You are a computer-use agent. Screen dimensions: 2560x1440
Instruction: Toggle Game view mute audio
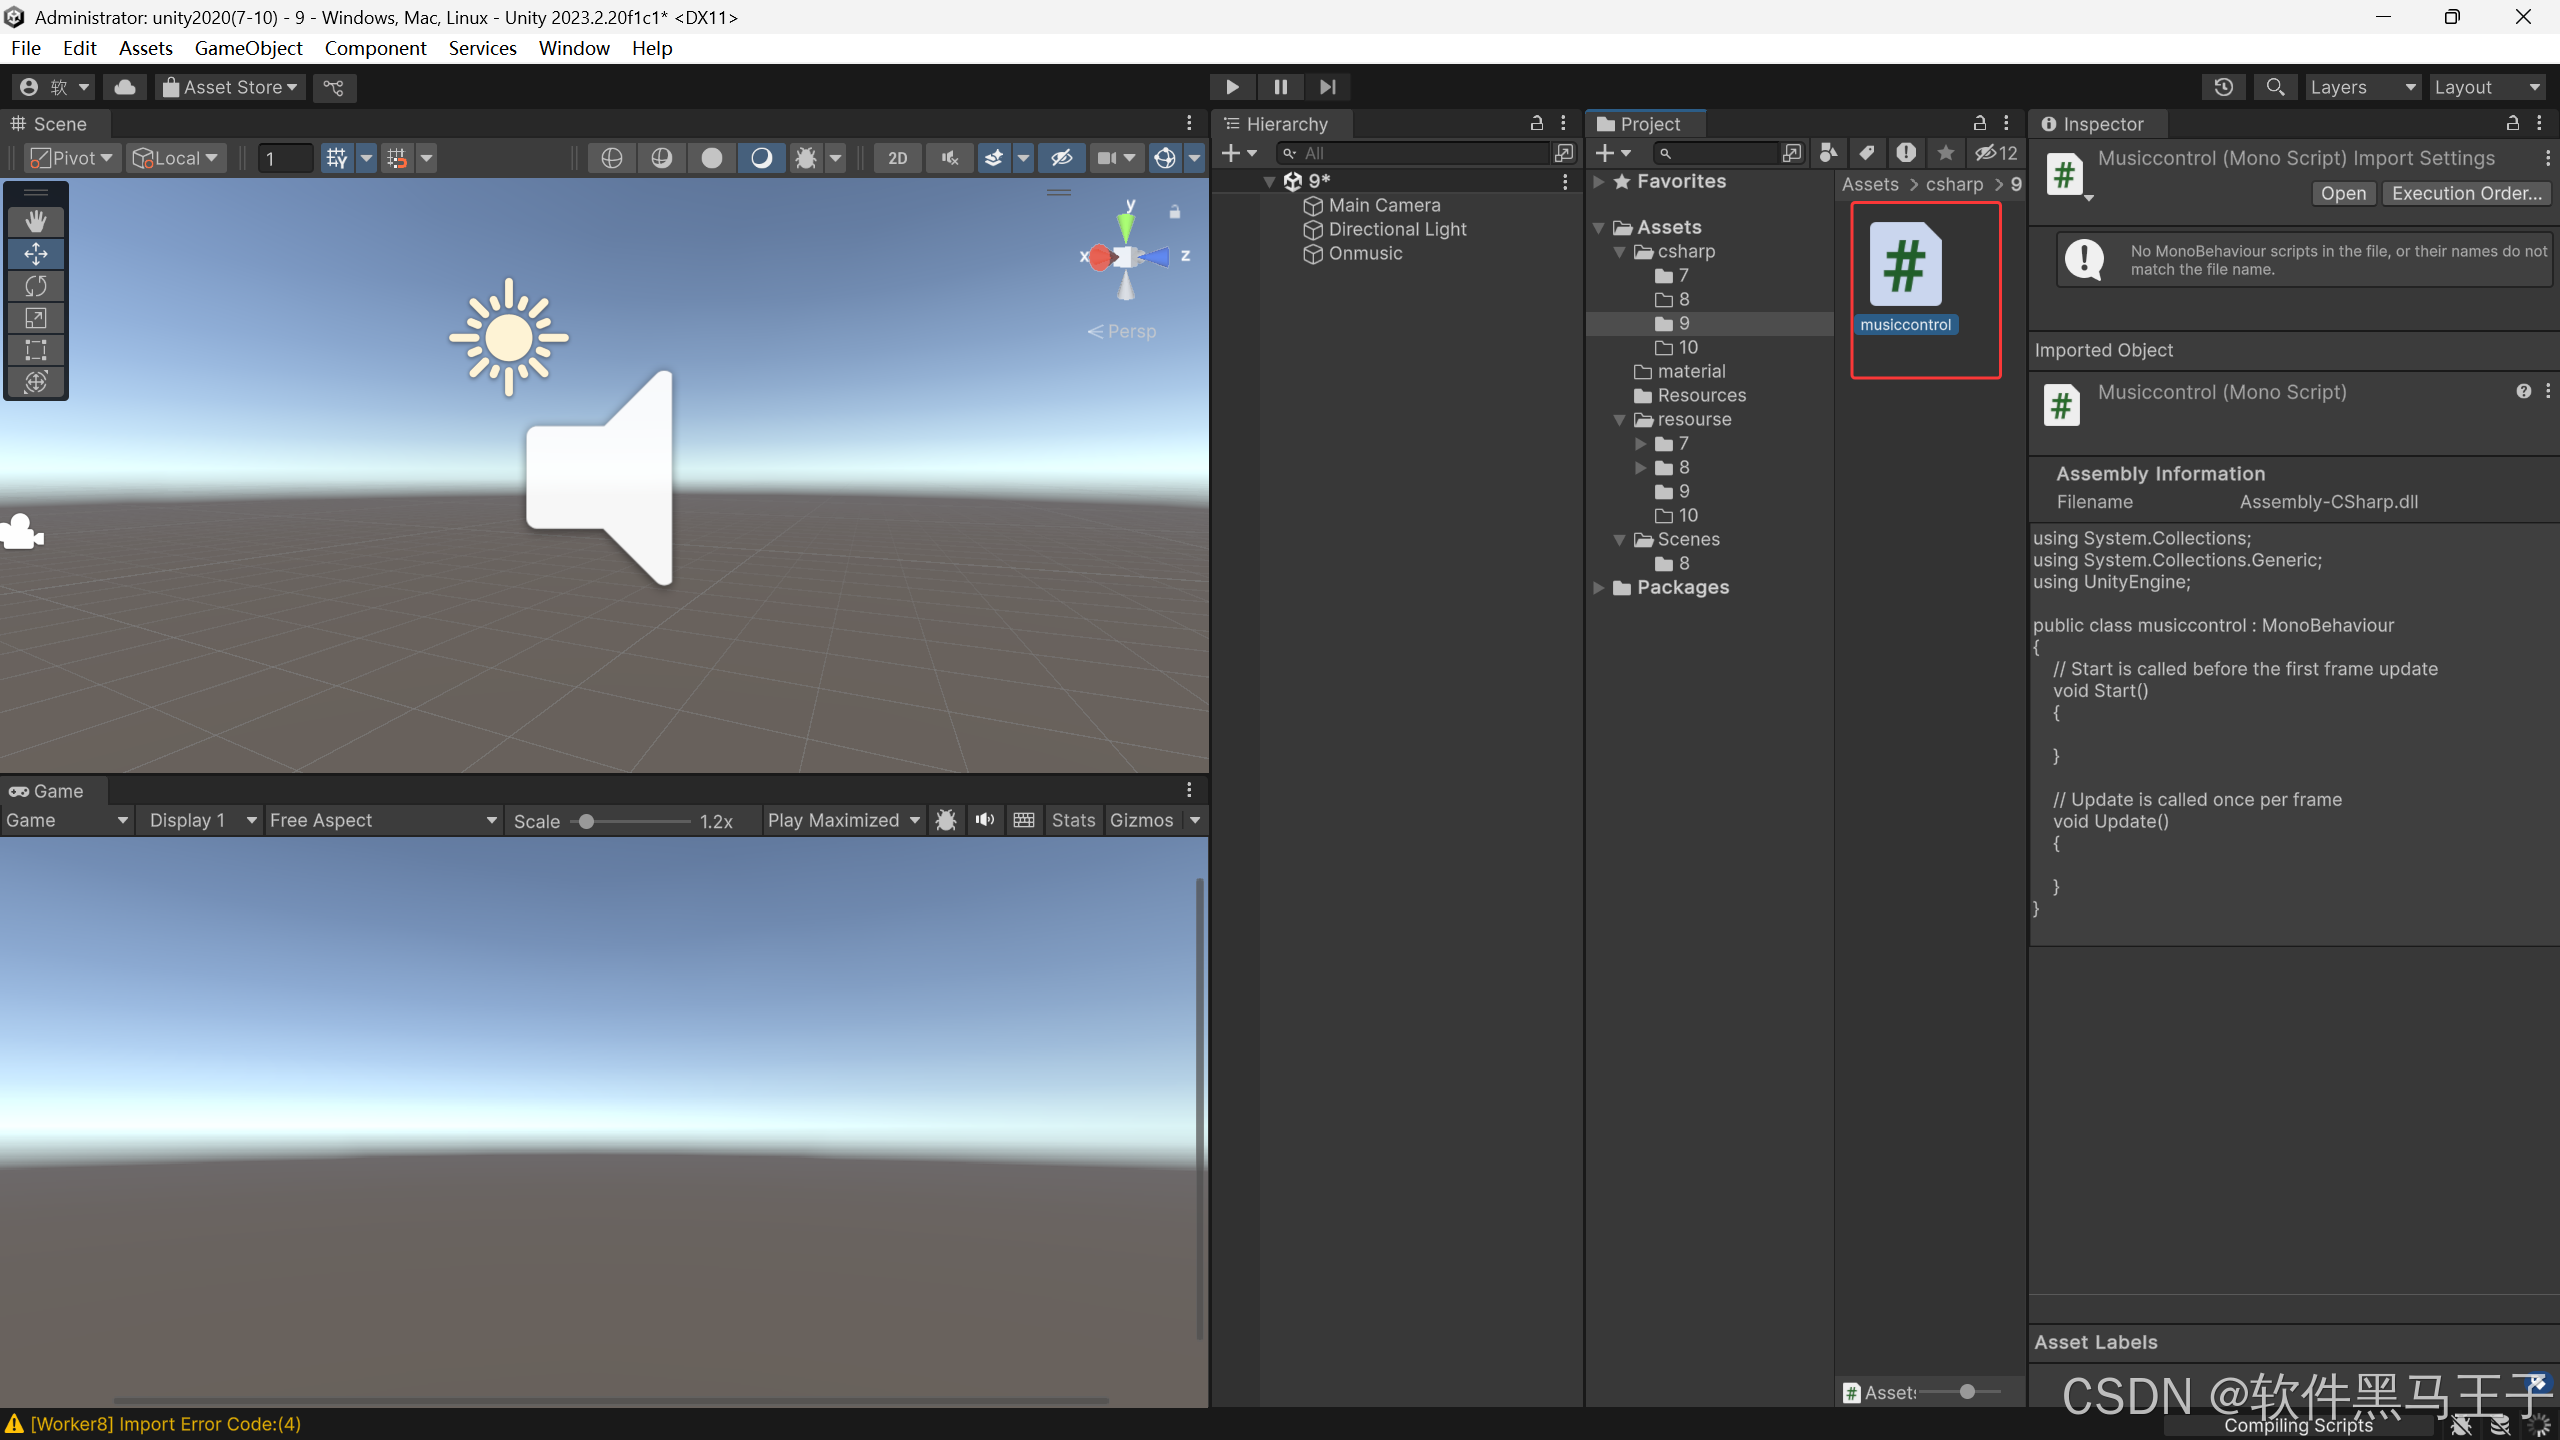pos(985,820)
